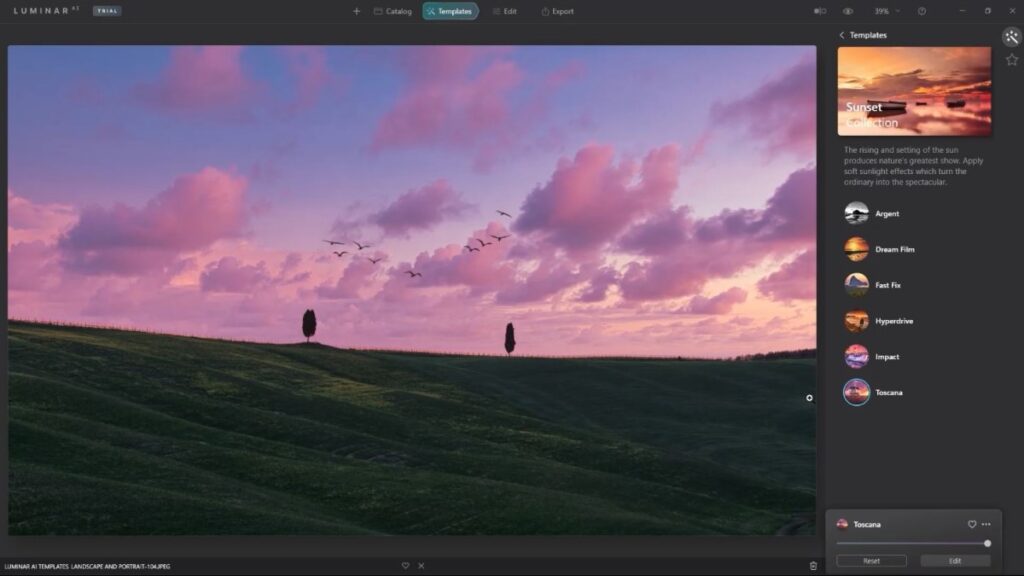Viewport: 1024px width, 576px height.
Task: Click the plus icon to add images
Action: pos(357,11)
